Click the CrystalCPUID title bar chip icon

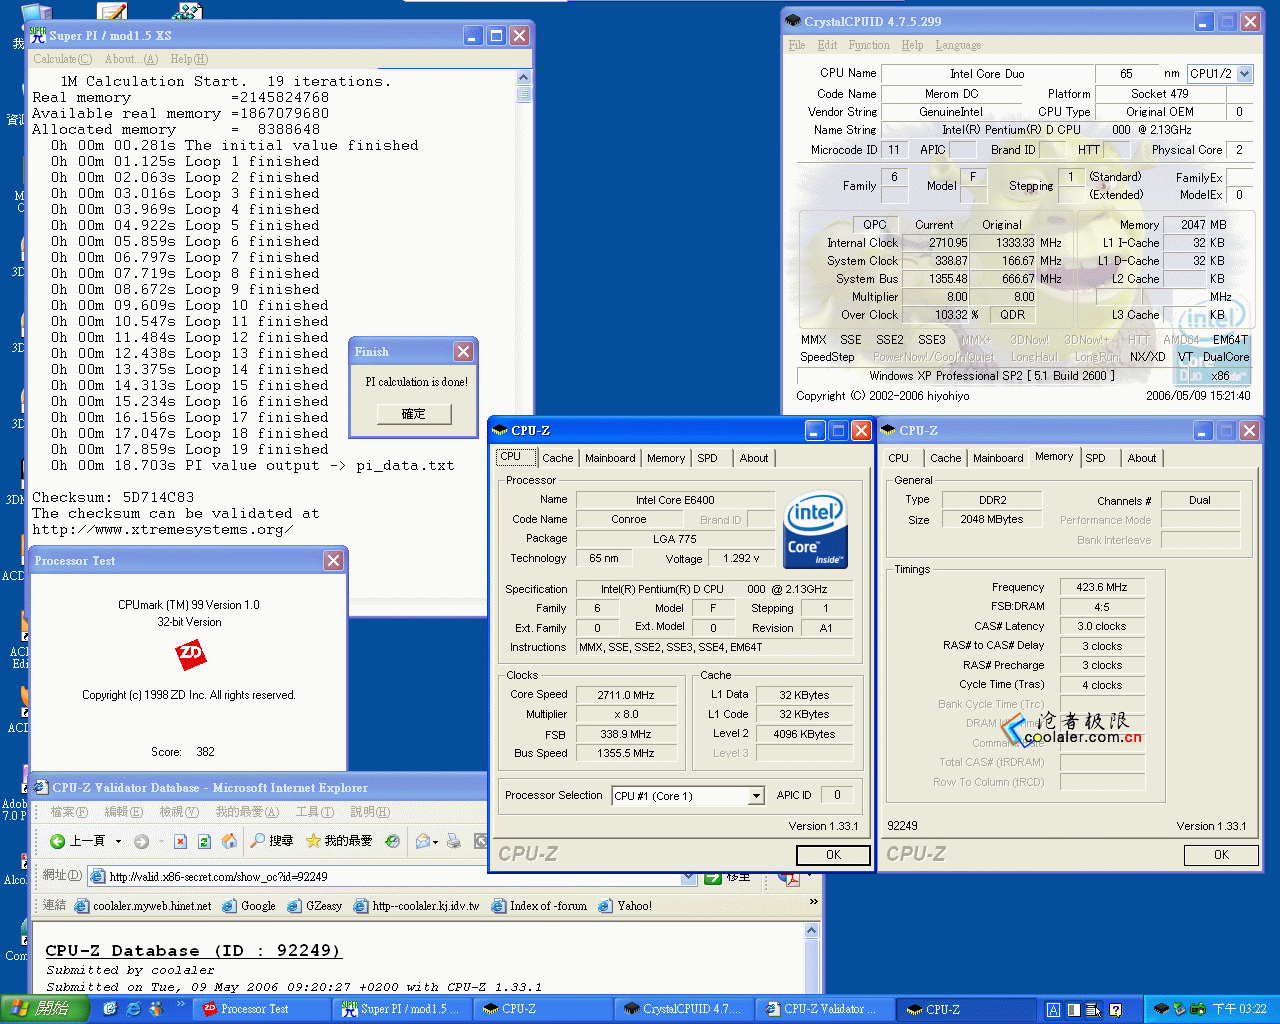point(793,21)
